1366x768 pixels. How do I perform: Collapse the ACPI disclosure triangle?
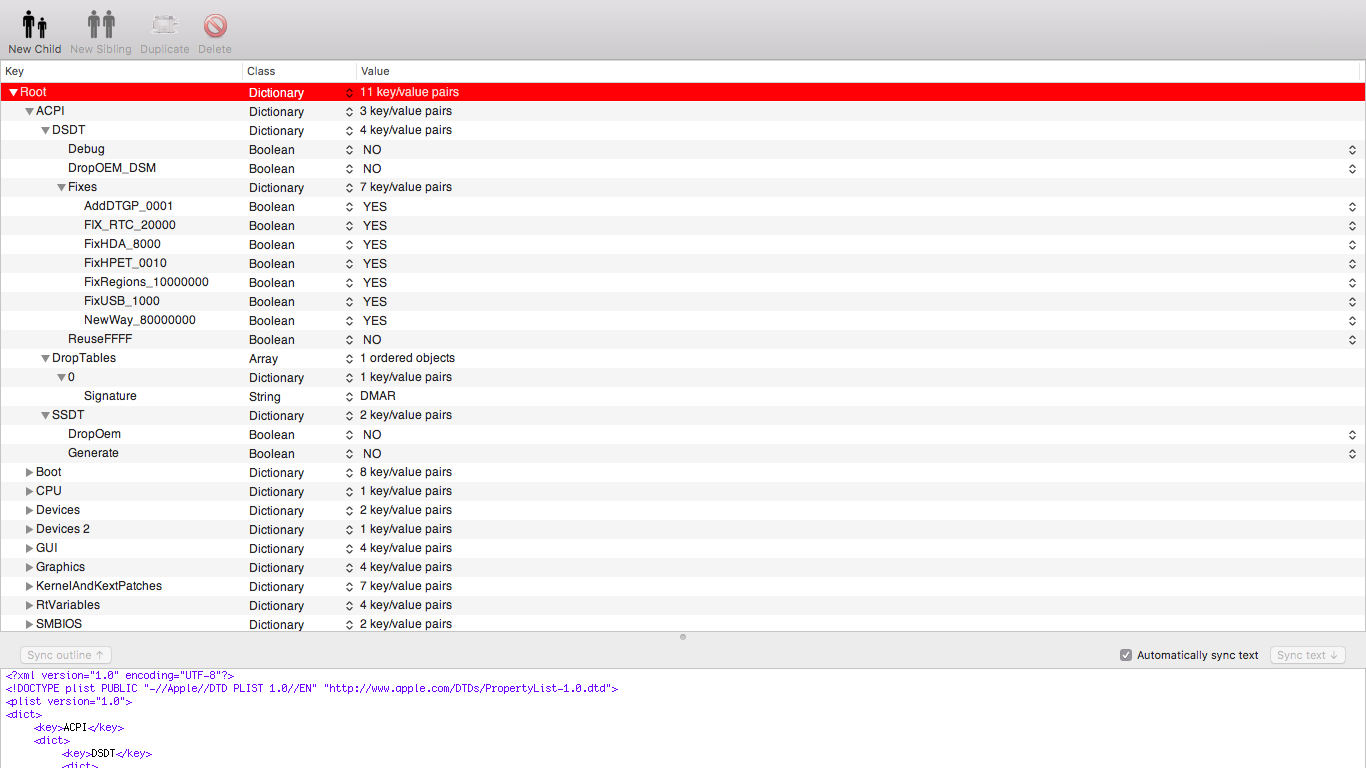(x=30, y=111)
